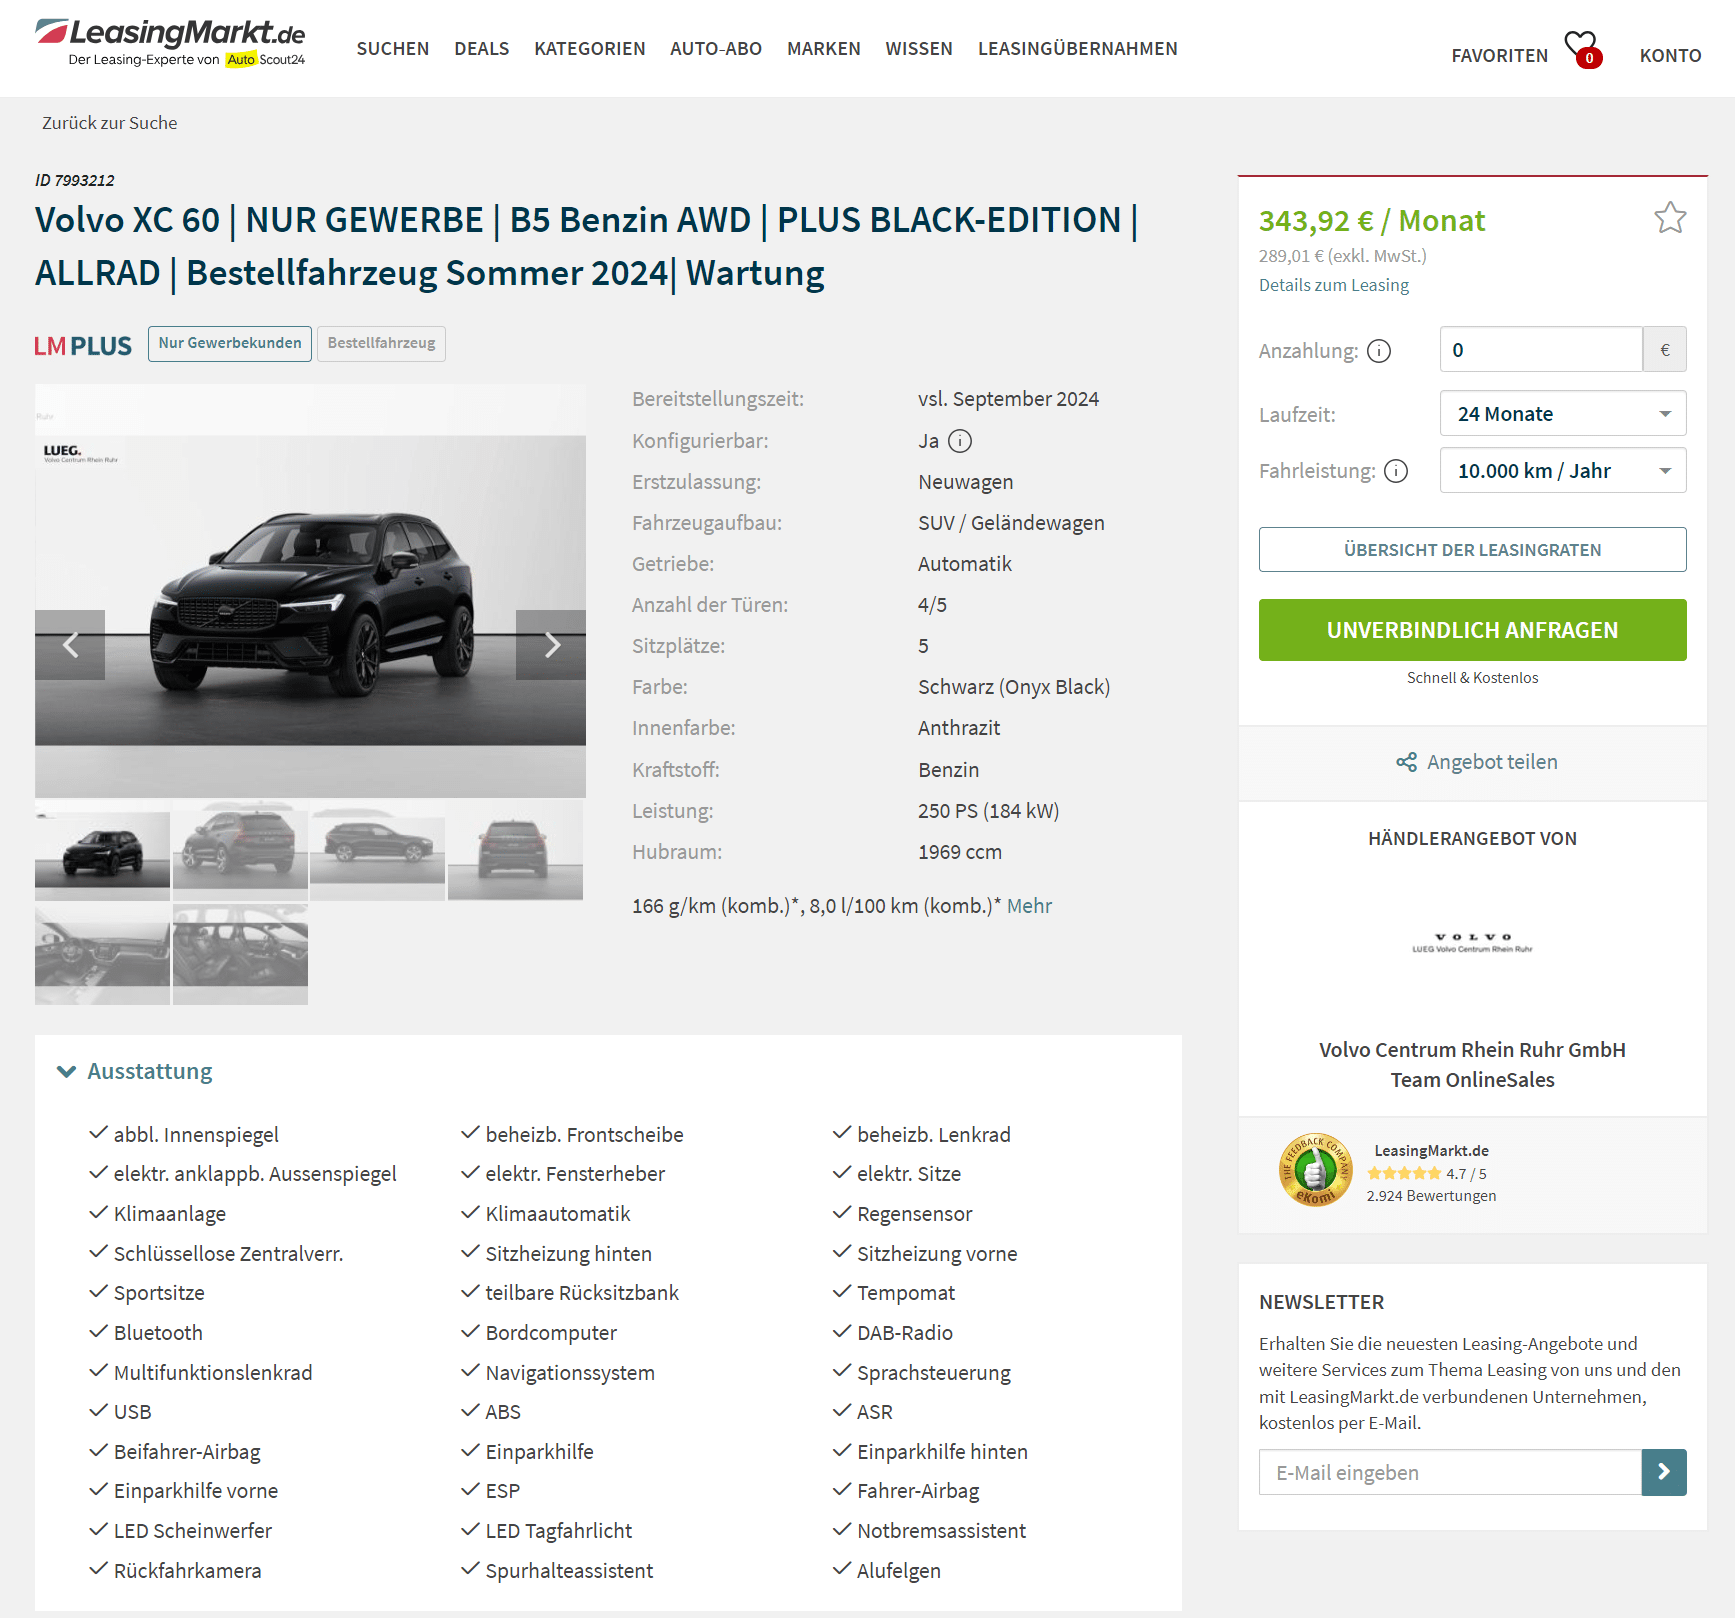Click UNVERBINDLICH ANFRAGEN button

click(1472, 630)
